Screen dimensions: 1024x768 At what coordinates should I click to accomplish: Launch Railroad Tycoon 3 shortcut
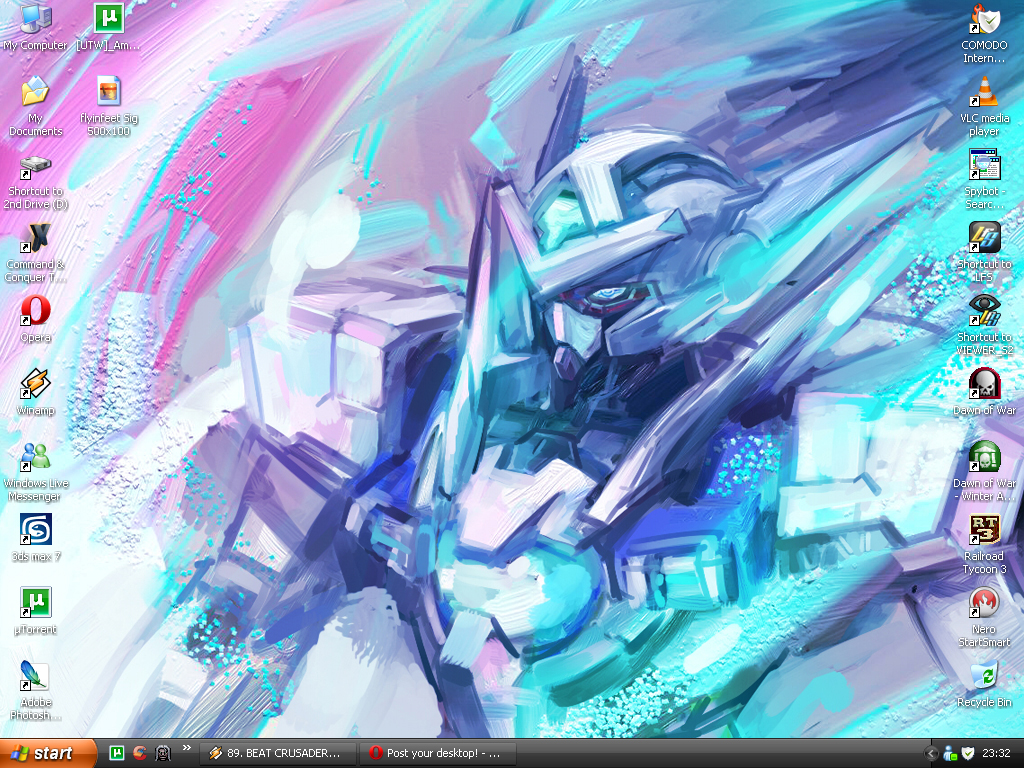984,545
